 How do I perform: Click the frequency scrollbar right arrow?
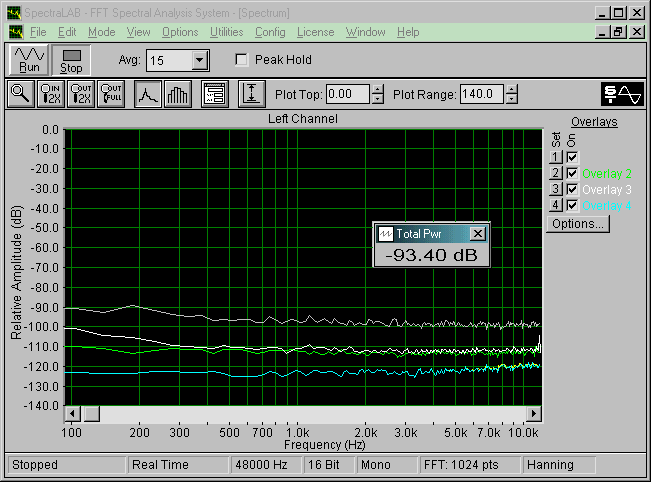pyautogui.click(x=534, y=413)
